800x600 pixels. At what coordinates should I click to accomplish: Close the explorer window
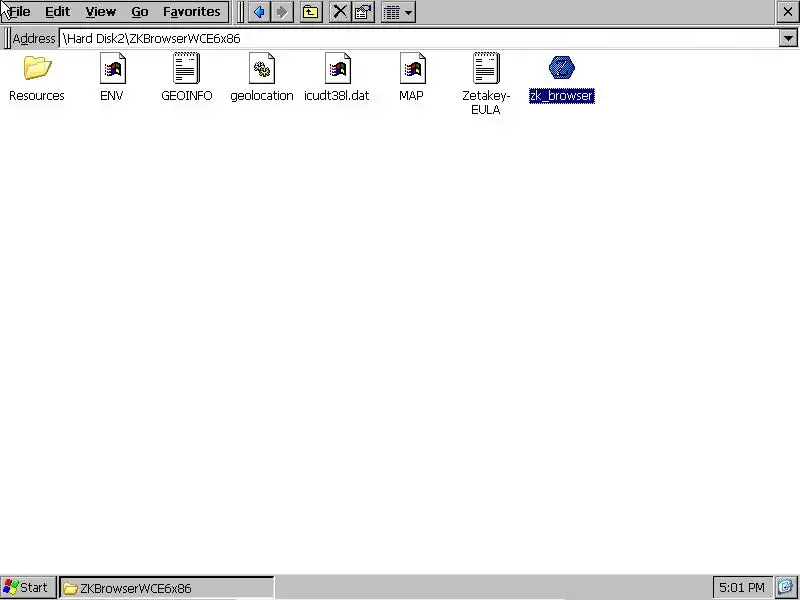tap(788, 12)
